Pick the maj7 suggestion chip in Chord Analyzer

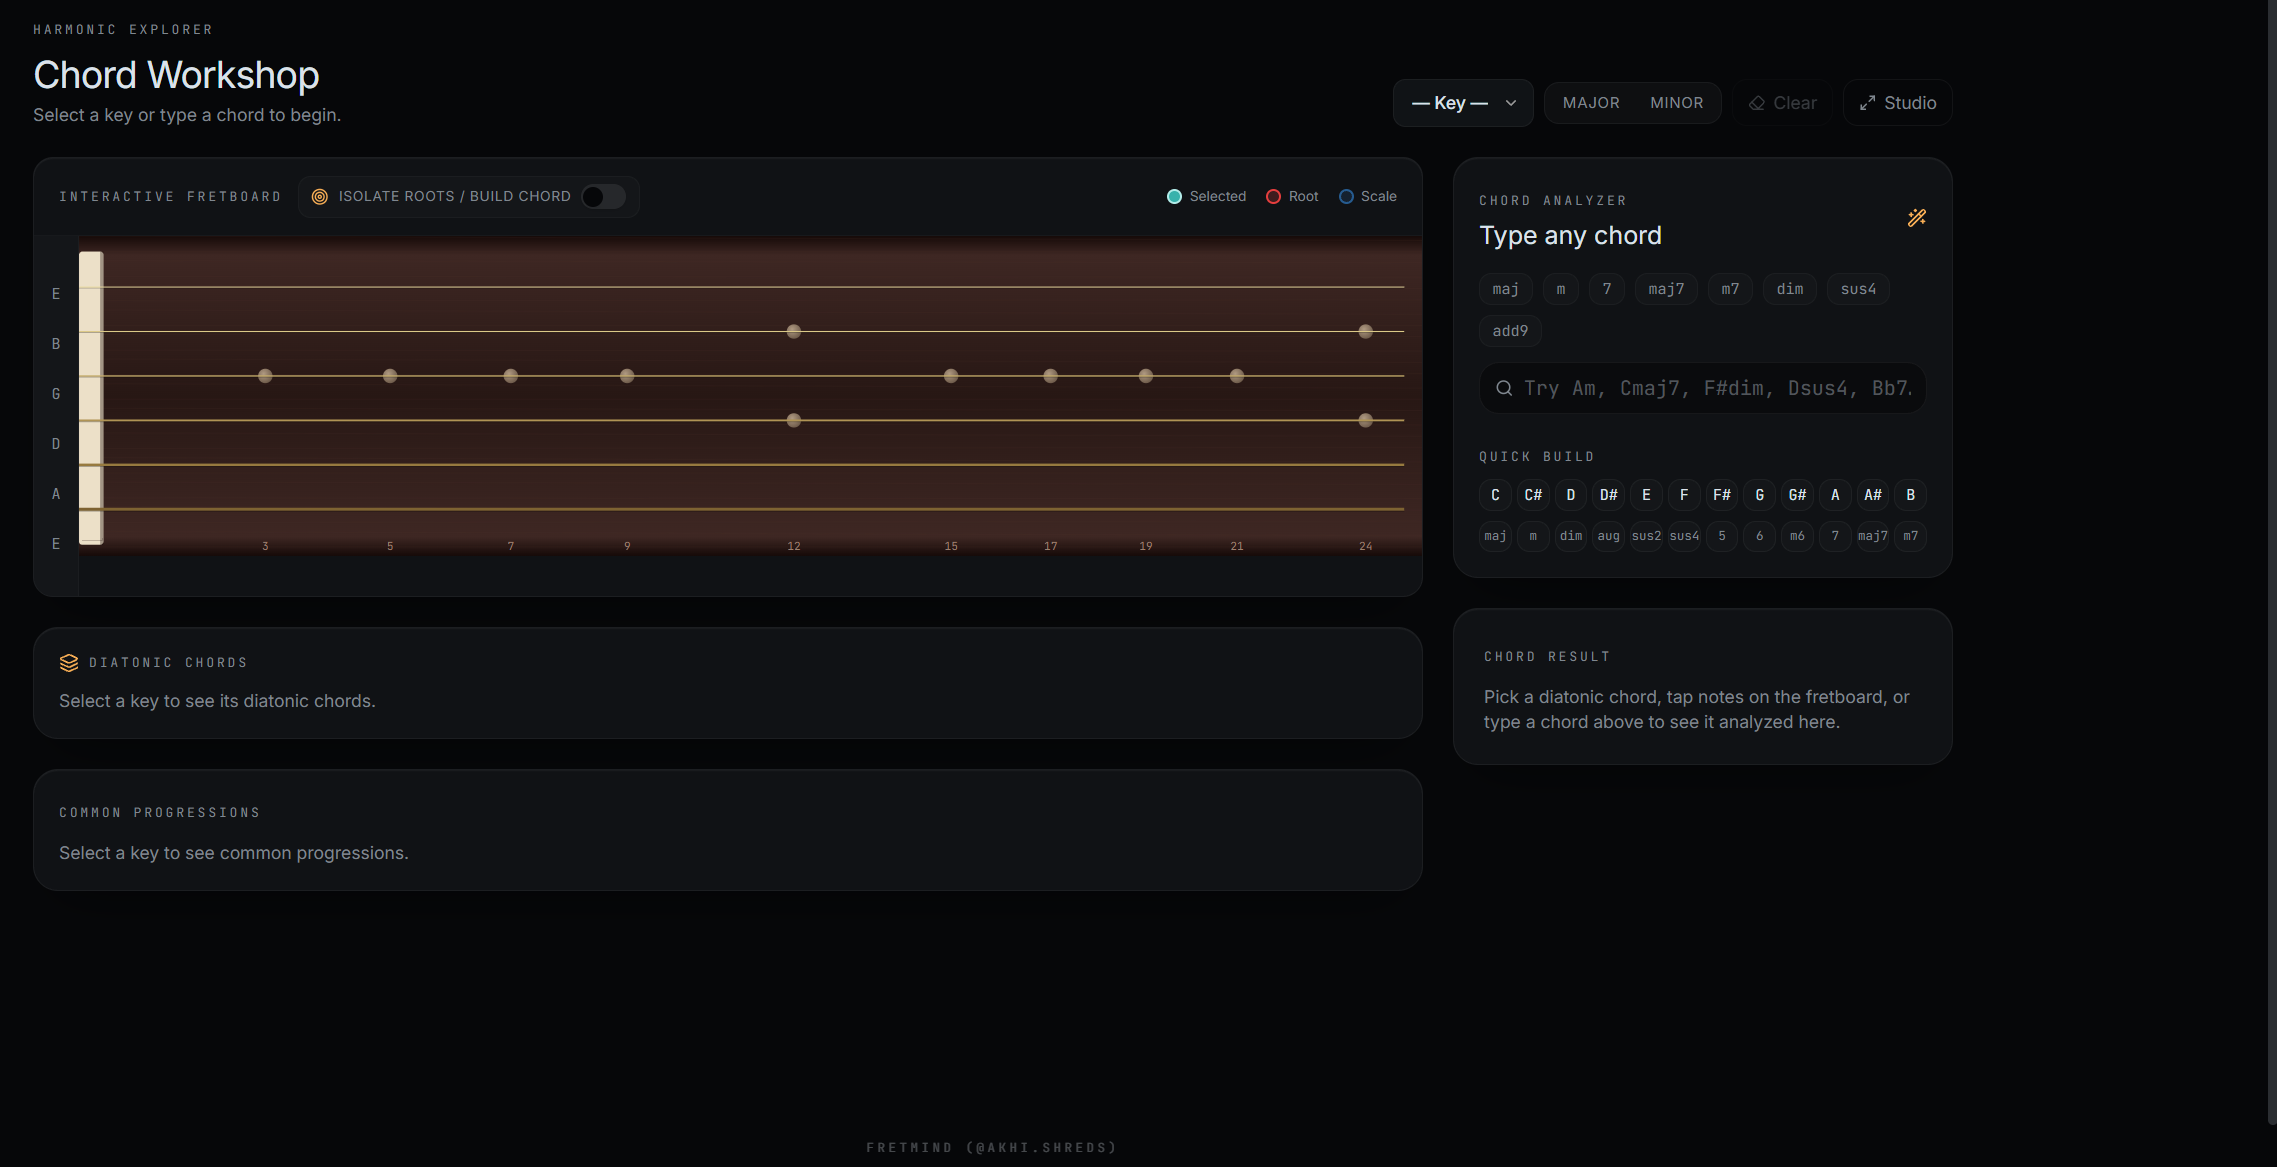[1666, 289]
